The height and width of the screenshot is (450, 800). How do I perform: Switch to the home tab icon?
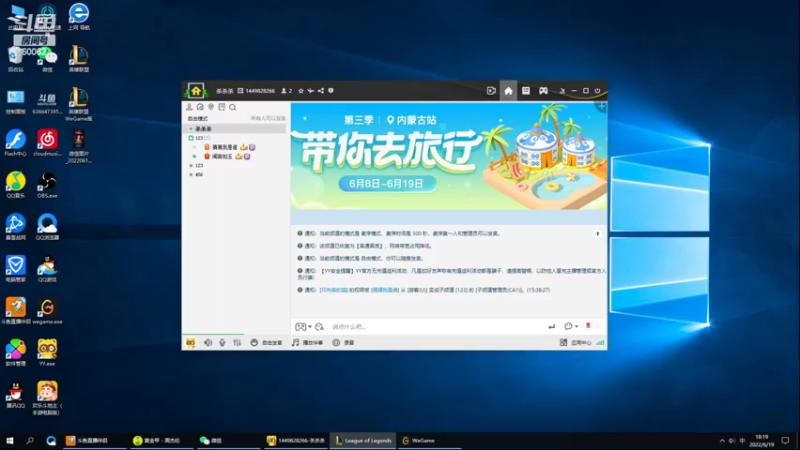[508, 91]
